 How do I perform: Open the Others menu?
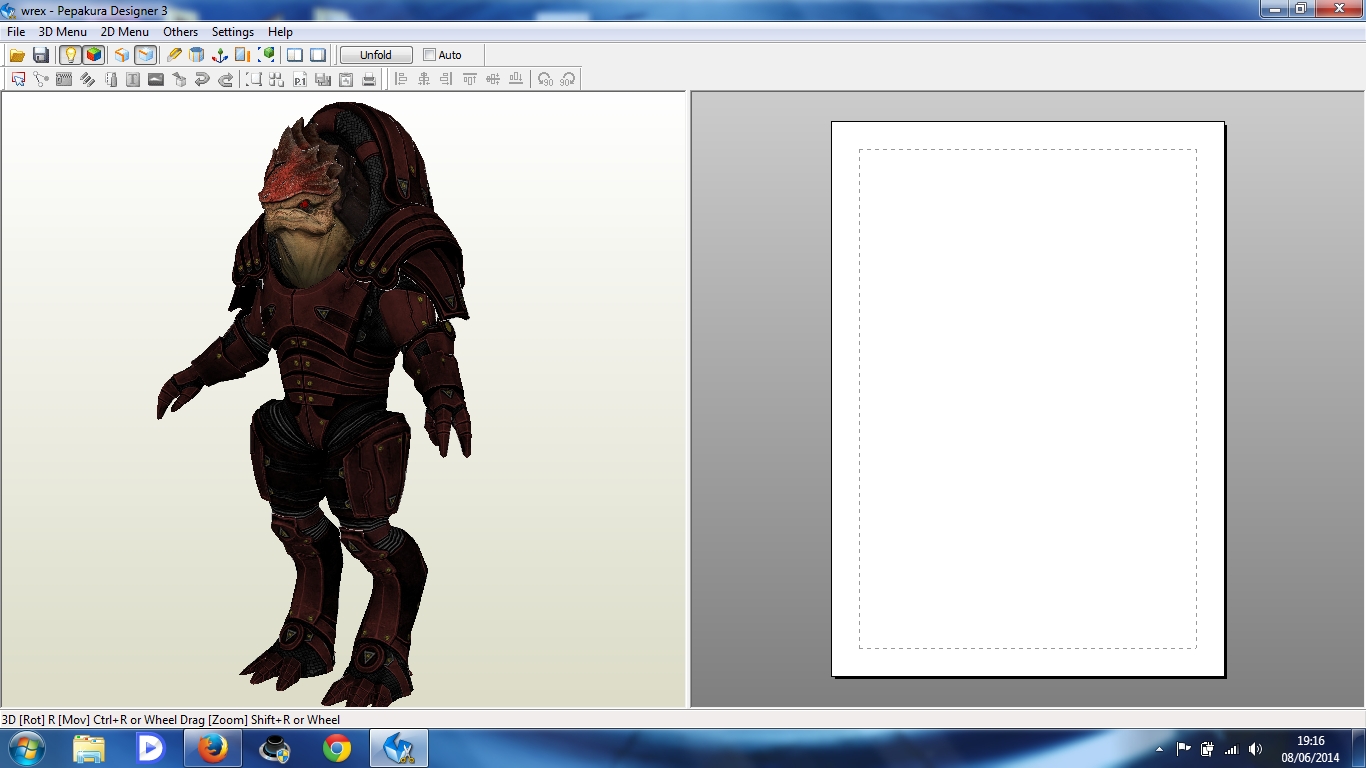pos(181,32)
